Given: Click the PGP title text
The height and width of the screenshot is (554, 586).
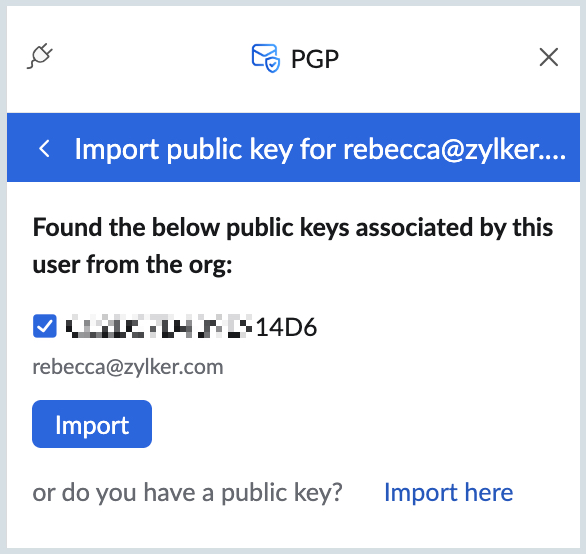Looking at the screenshot, I should (315, 59).
